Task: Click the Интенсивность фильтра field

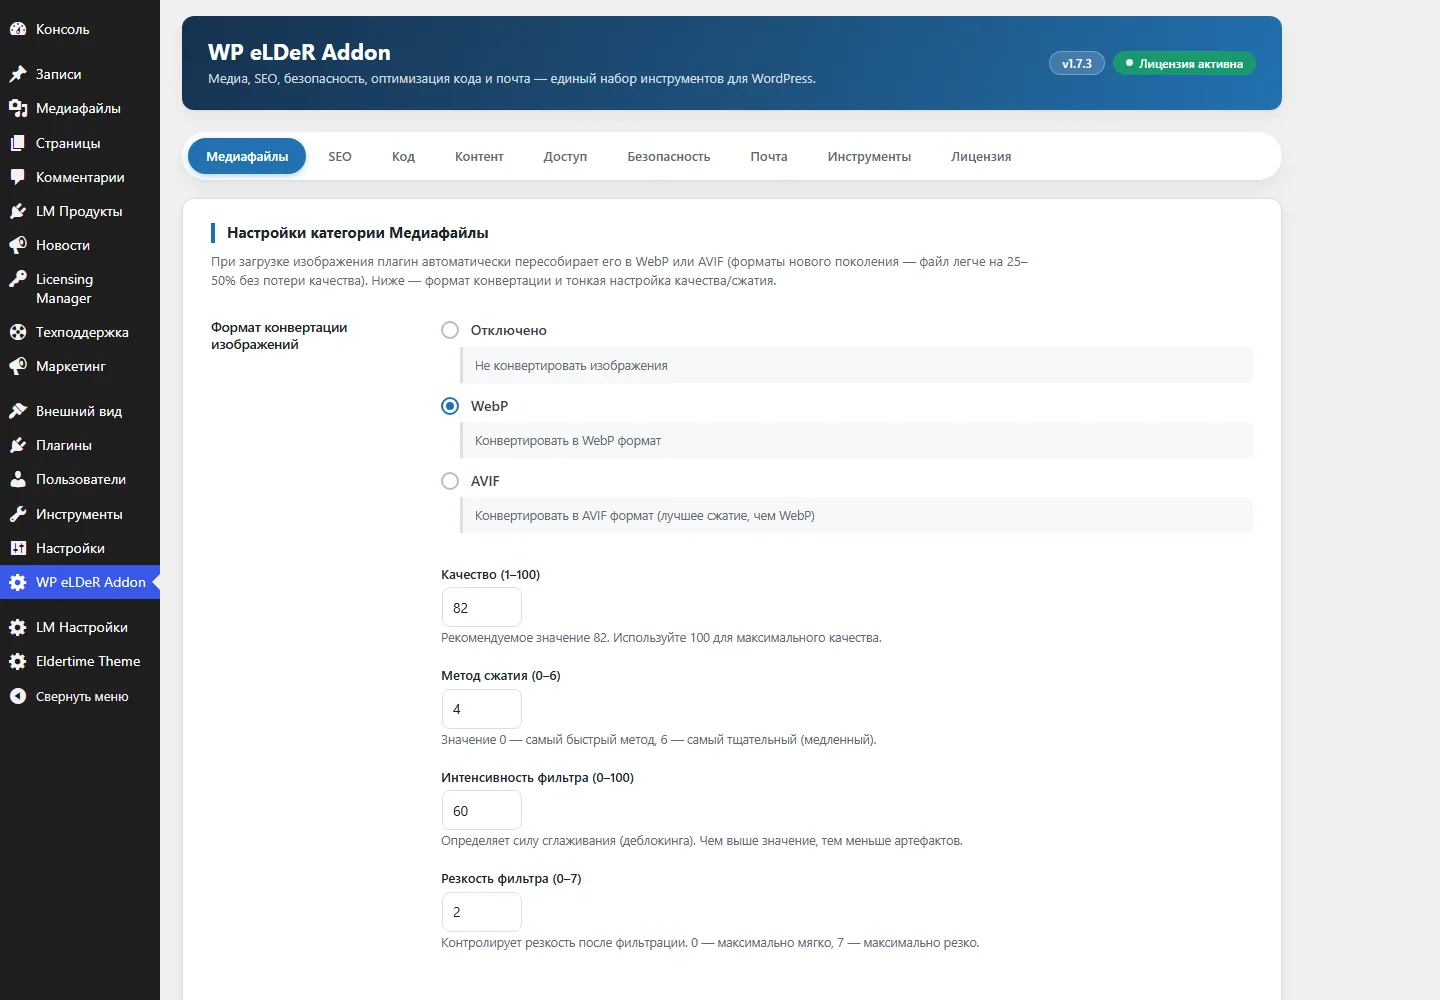Action: pos(481,810)
